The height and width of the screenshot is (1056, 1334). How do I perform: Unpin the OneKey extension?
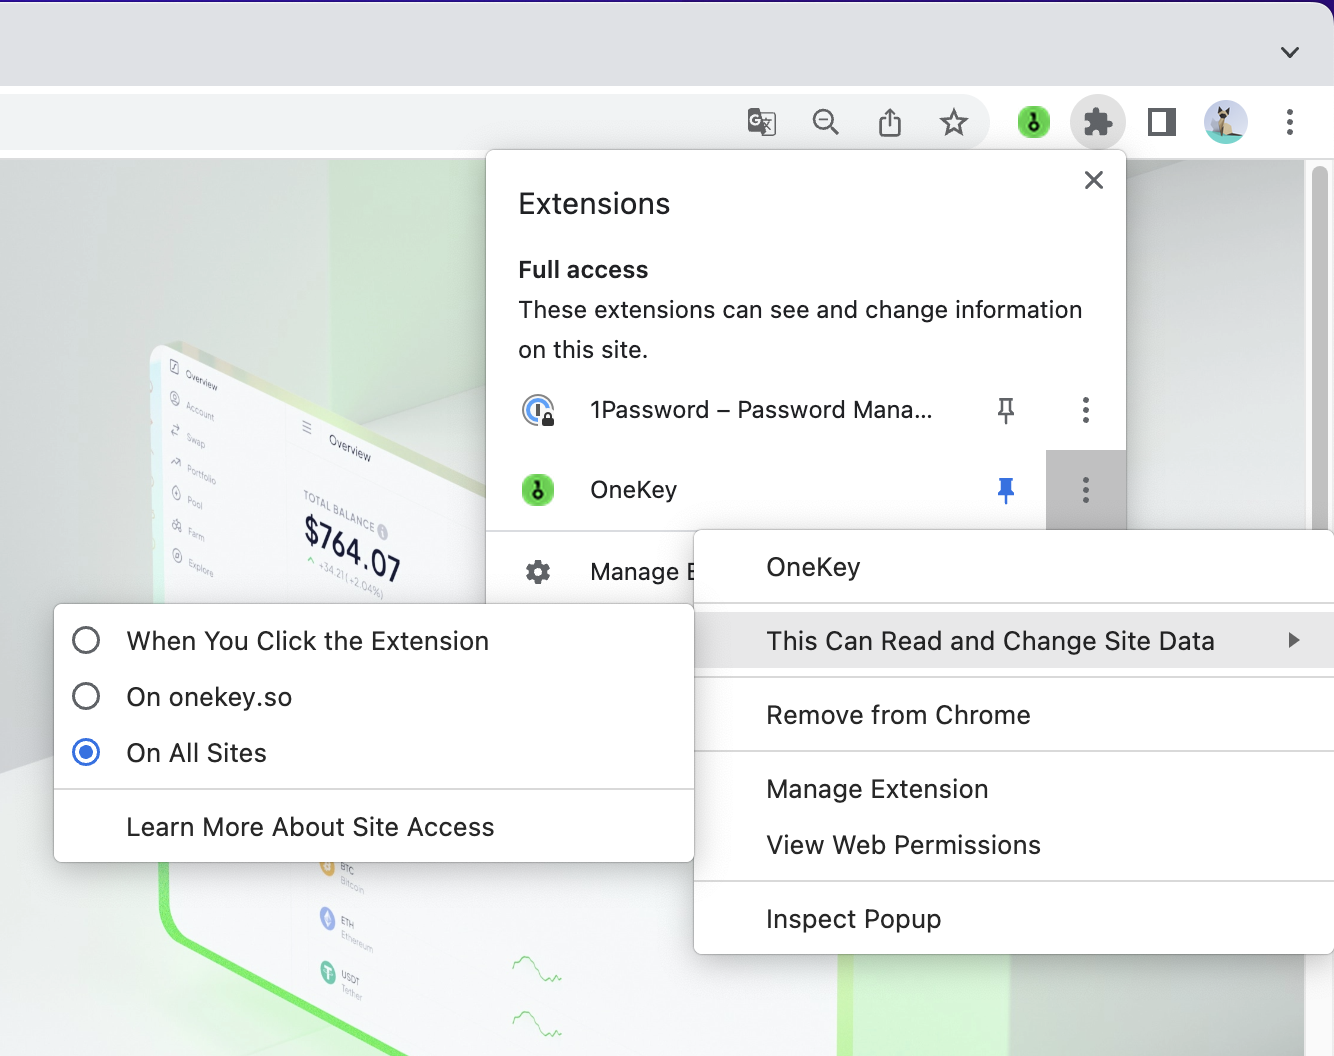click(1006, 490)
